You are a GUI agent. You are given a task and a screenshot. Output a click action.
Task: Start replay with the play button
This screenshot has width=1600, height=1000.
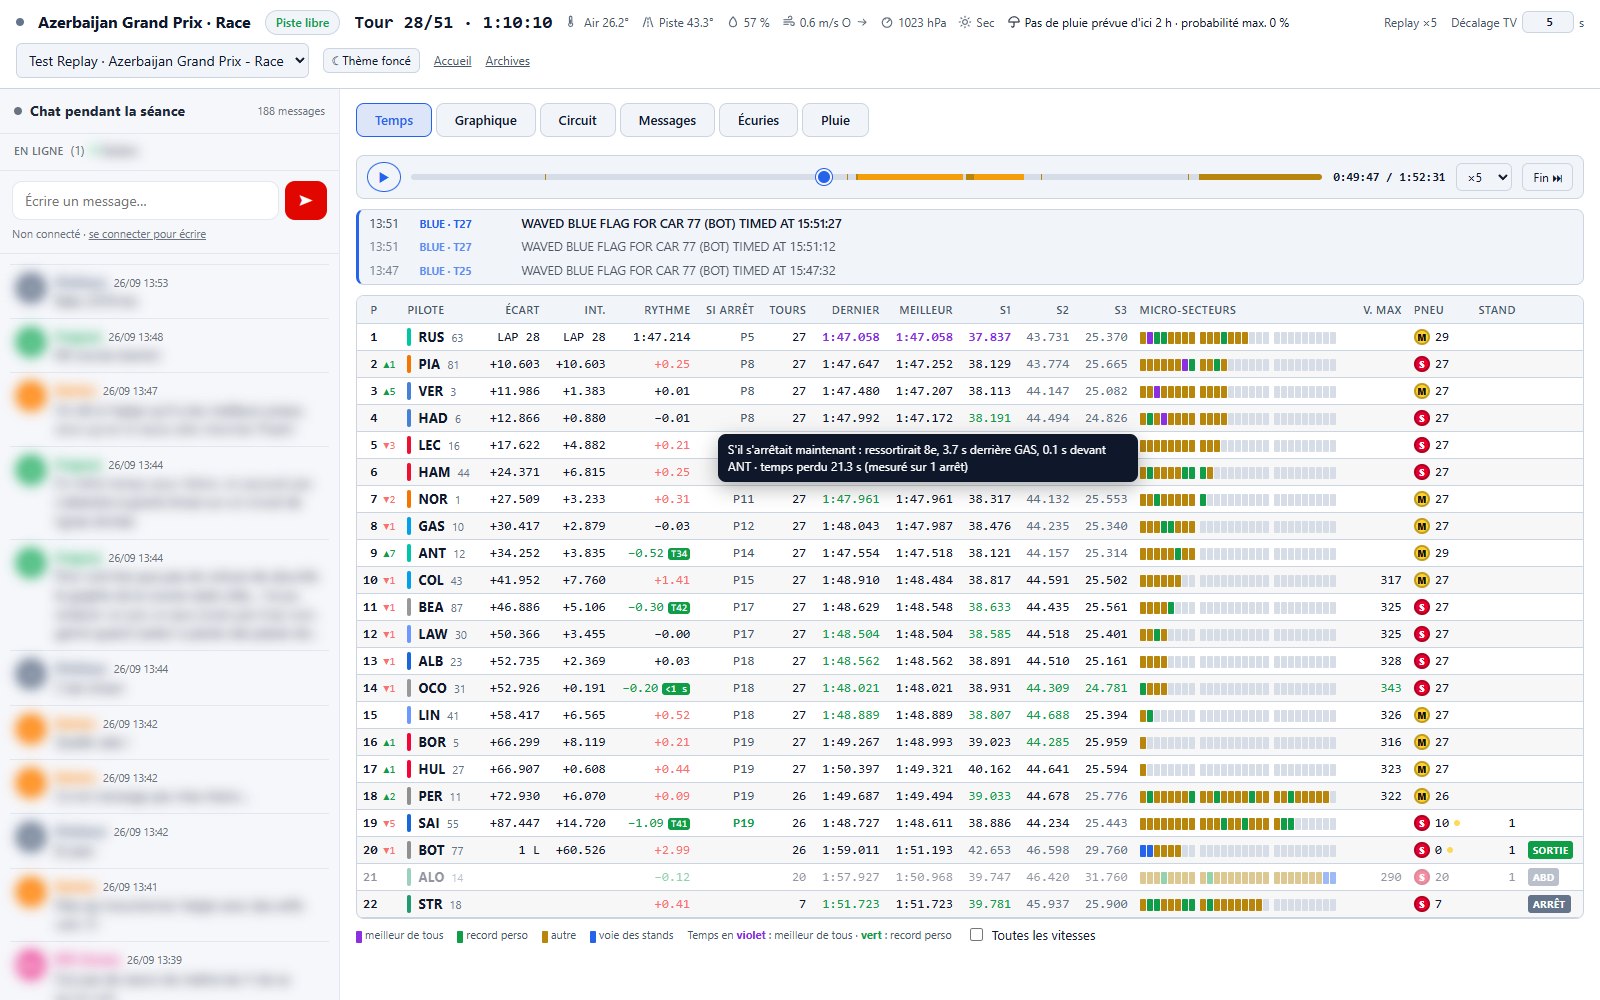[383, 177]
